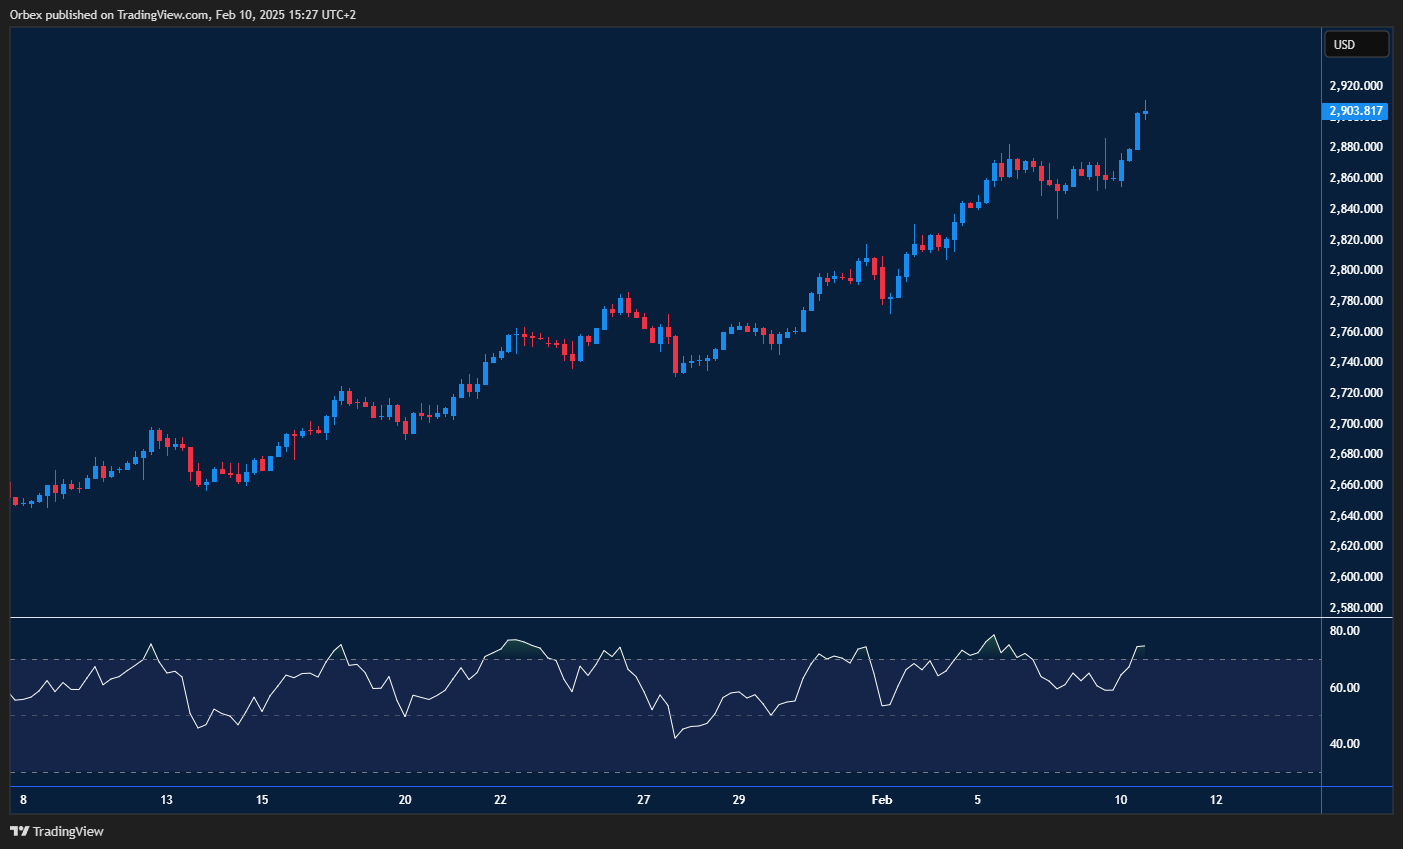The image size is (1403, 849).
Task: Open TradingView.com from the header text
Action: [160, 14]
